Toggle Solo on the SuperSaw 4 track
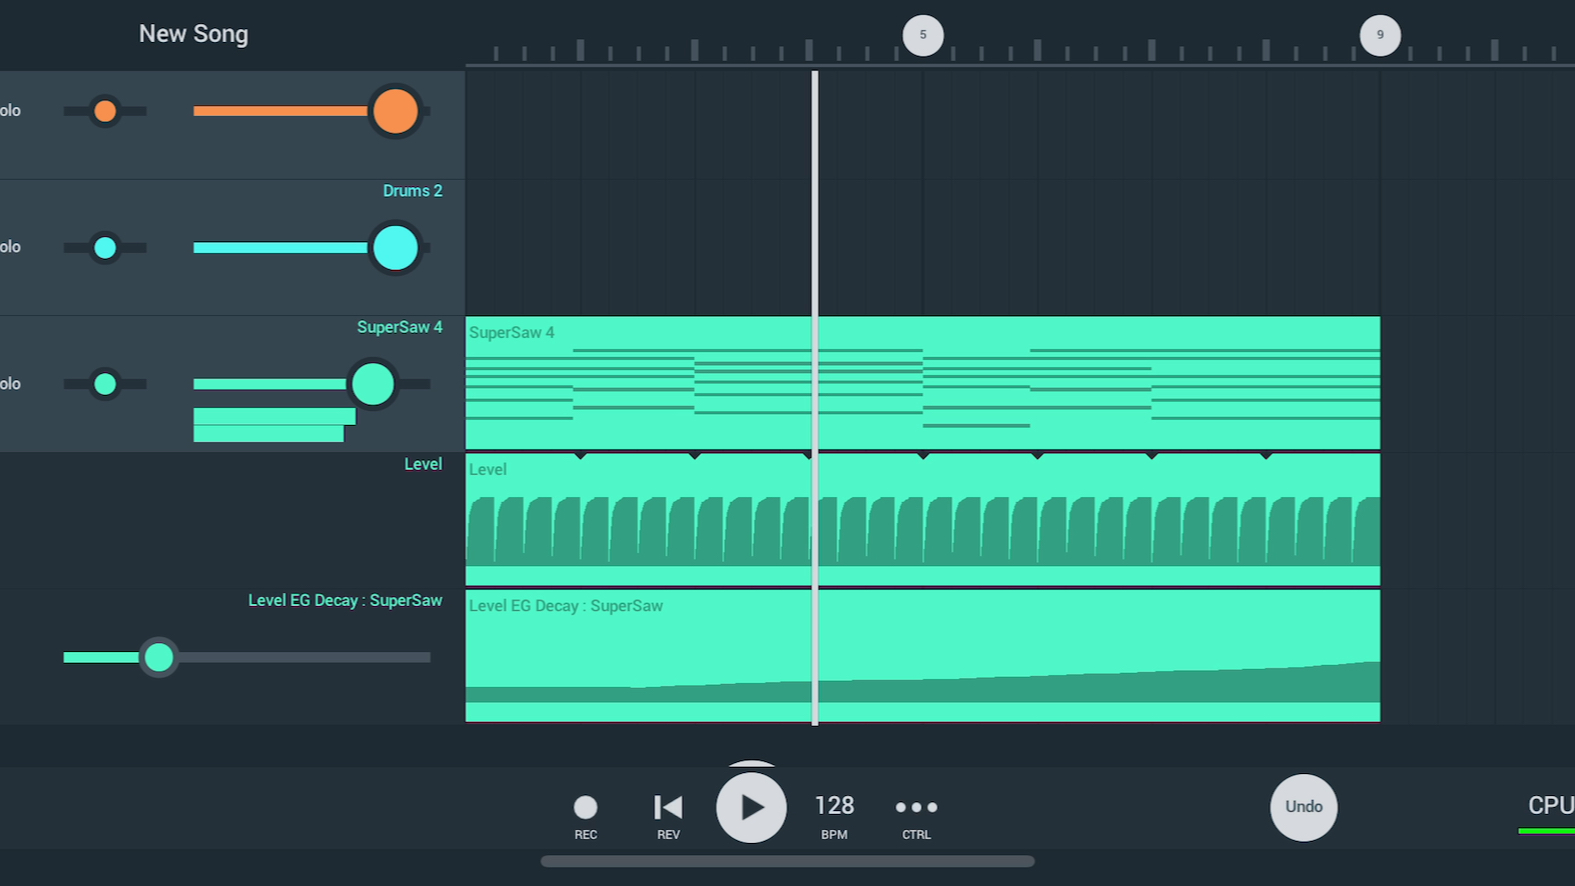Image resolution: width=1575 pixels, height=886 pixels. point(10,384)
